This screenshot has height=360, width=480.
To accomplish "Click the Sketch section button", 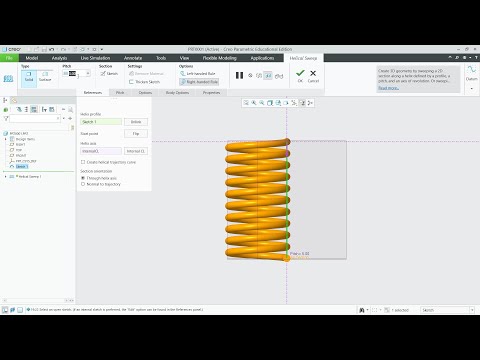I will pos(109,73).
